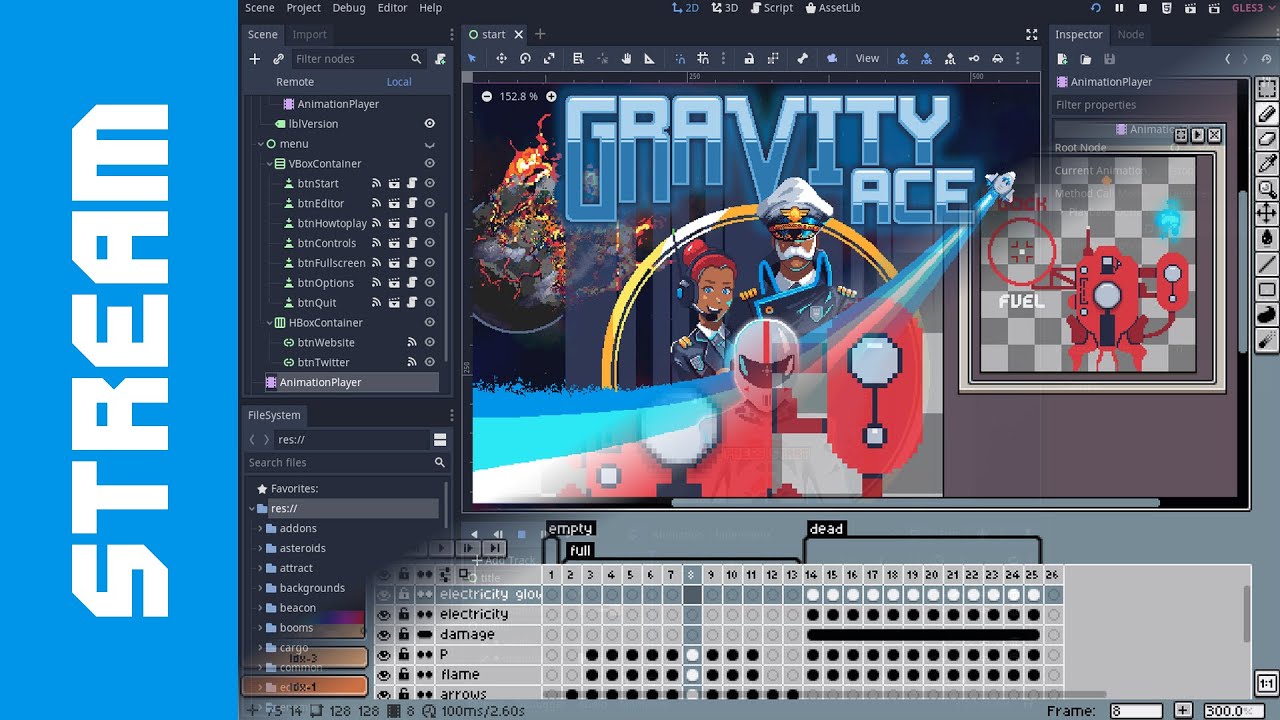Toggle the lock on the electricity layer
This screenshot has height=720, width=1280.
(404, 614)
